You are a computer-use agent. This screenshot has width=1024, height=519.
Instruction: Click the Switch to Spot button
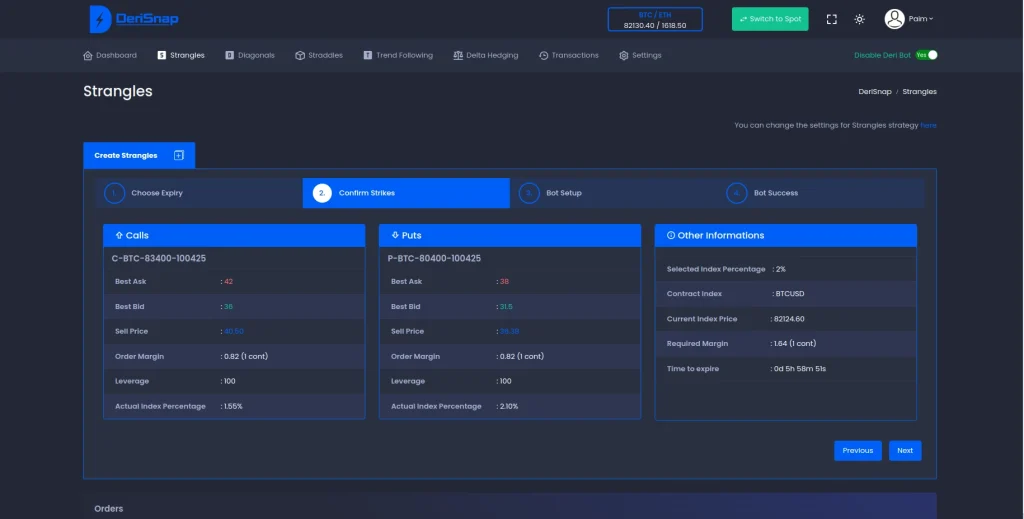[769, 19]
